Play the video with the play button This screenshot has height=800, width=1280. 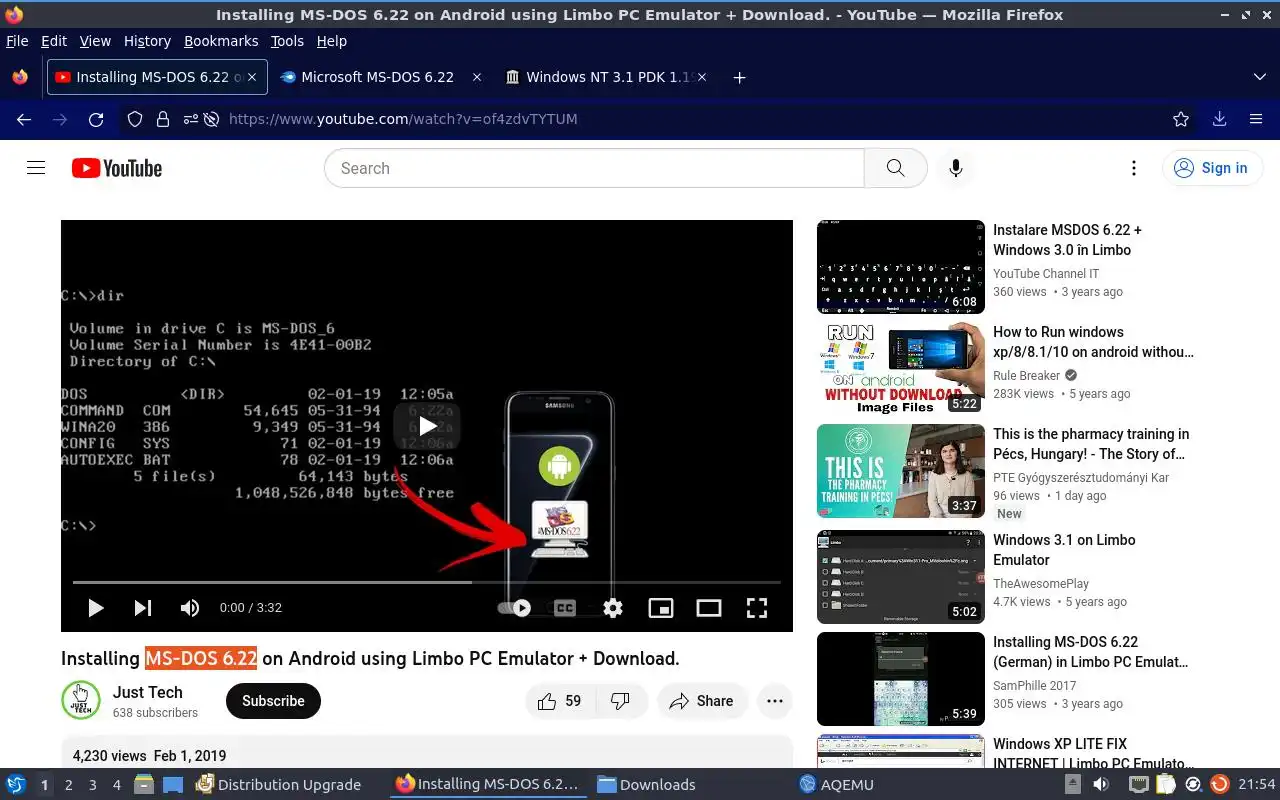coord(96,608)
